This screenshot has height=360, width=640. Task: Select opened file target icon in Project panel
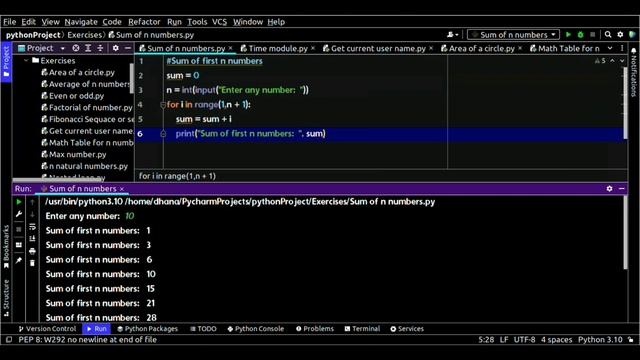click(76, 48)
